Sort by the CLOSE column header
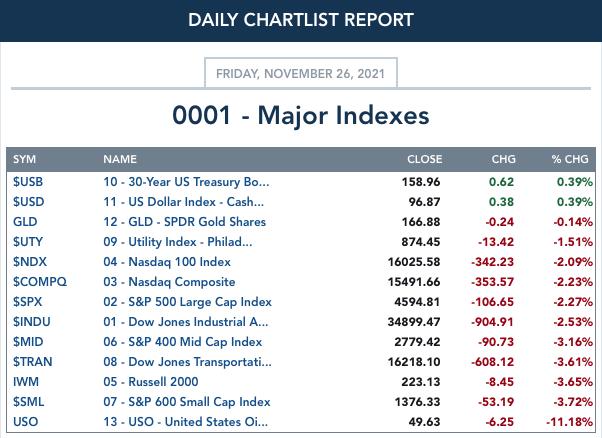602x438 pixels. (424, 160)
